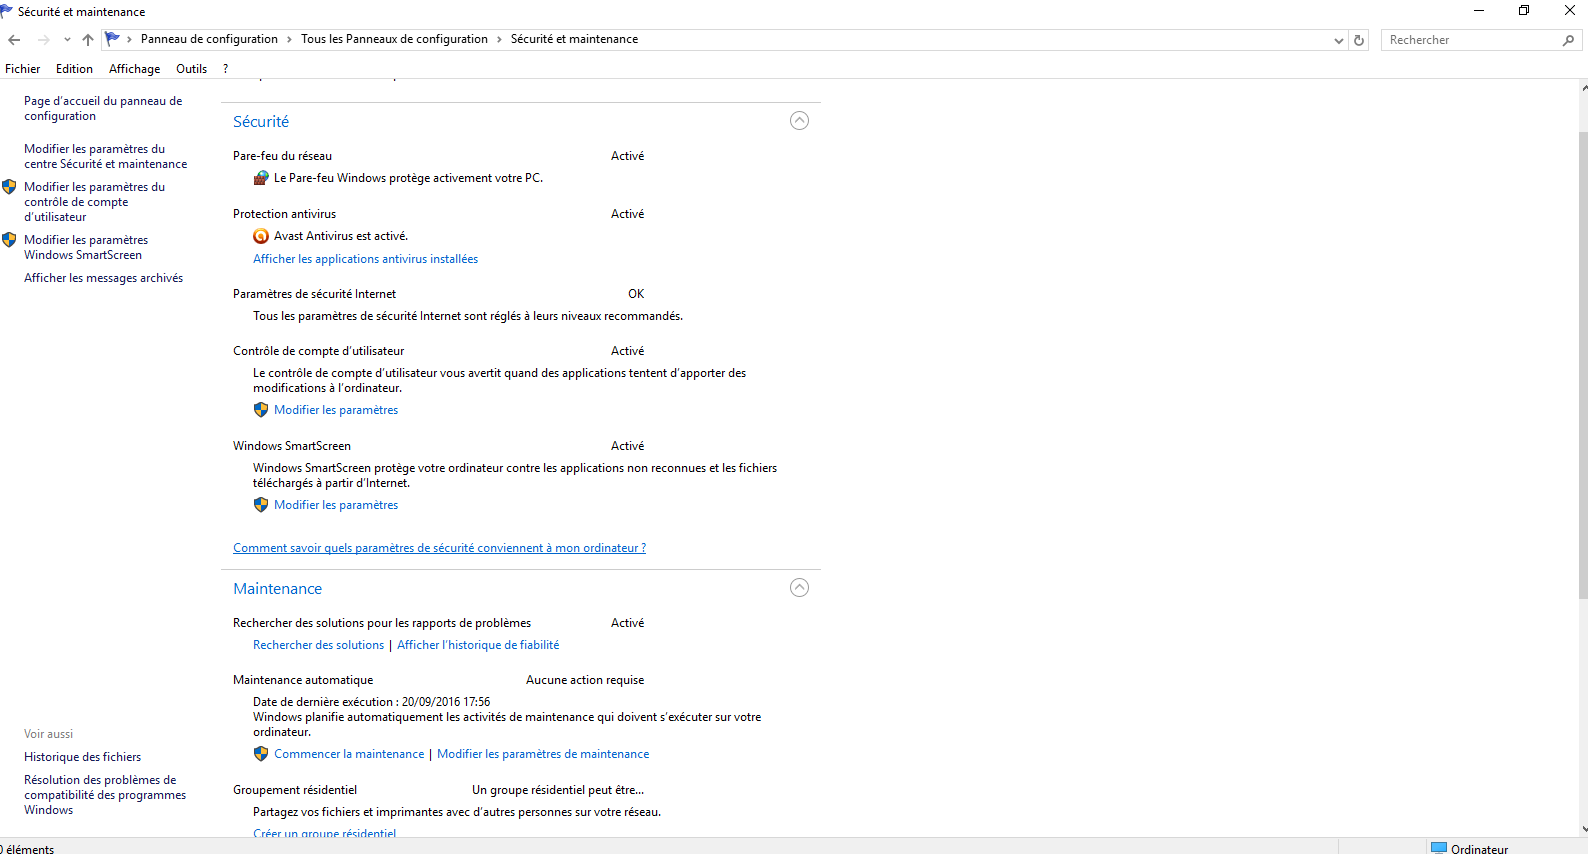The width and height of the screenshot is (1588, 854).
Task: Click Groupement résidentiel heading text
Action: pos(295,790)
